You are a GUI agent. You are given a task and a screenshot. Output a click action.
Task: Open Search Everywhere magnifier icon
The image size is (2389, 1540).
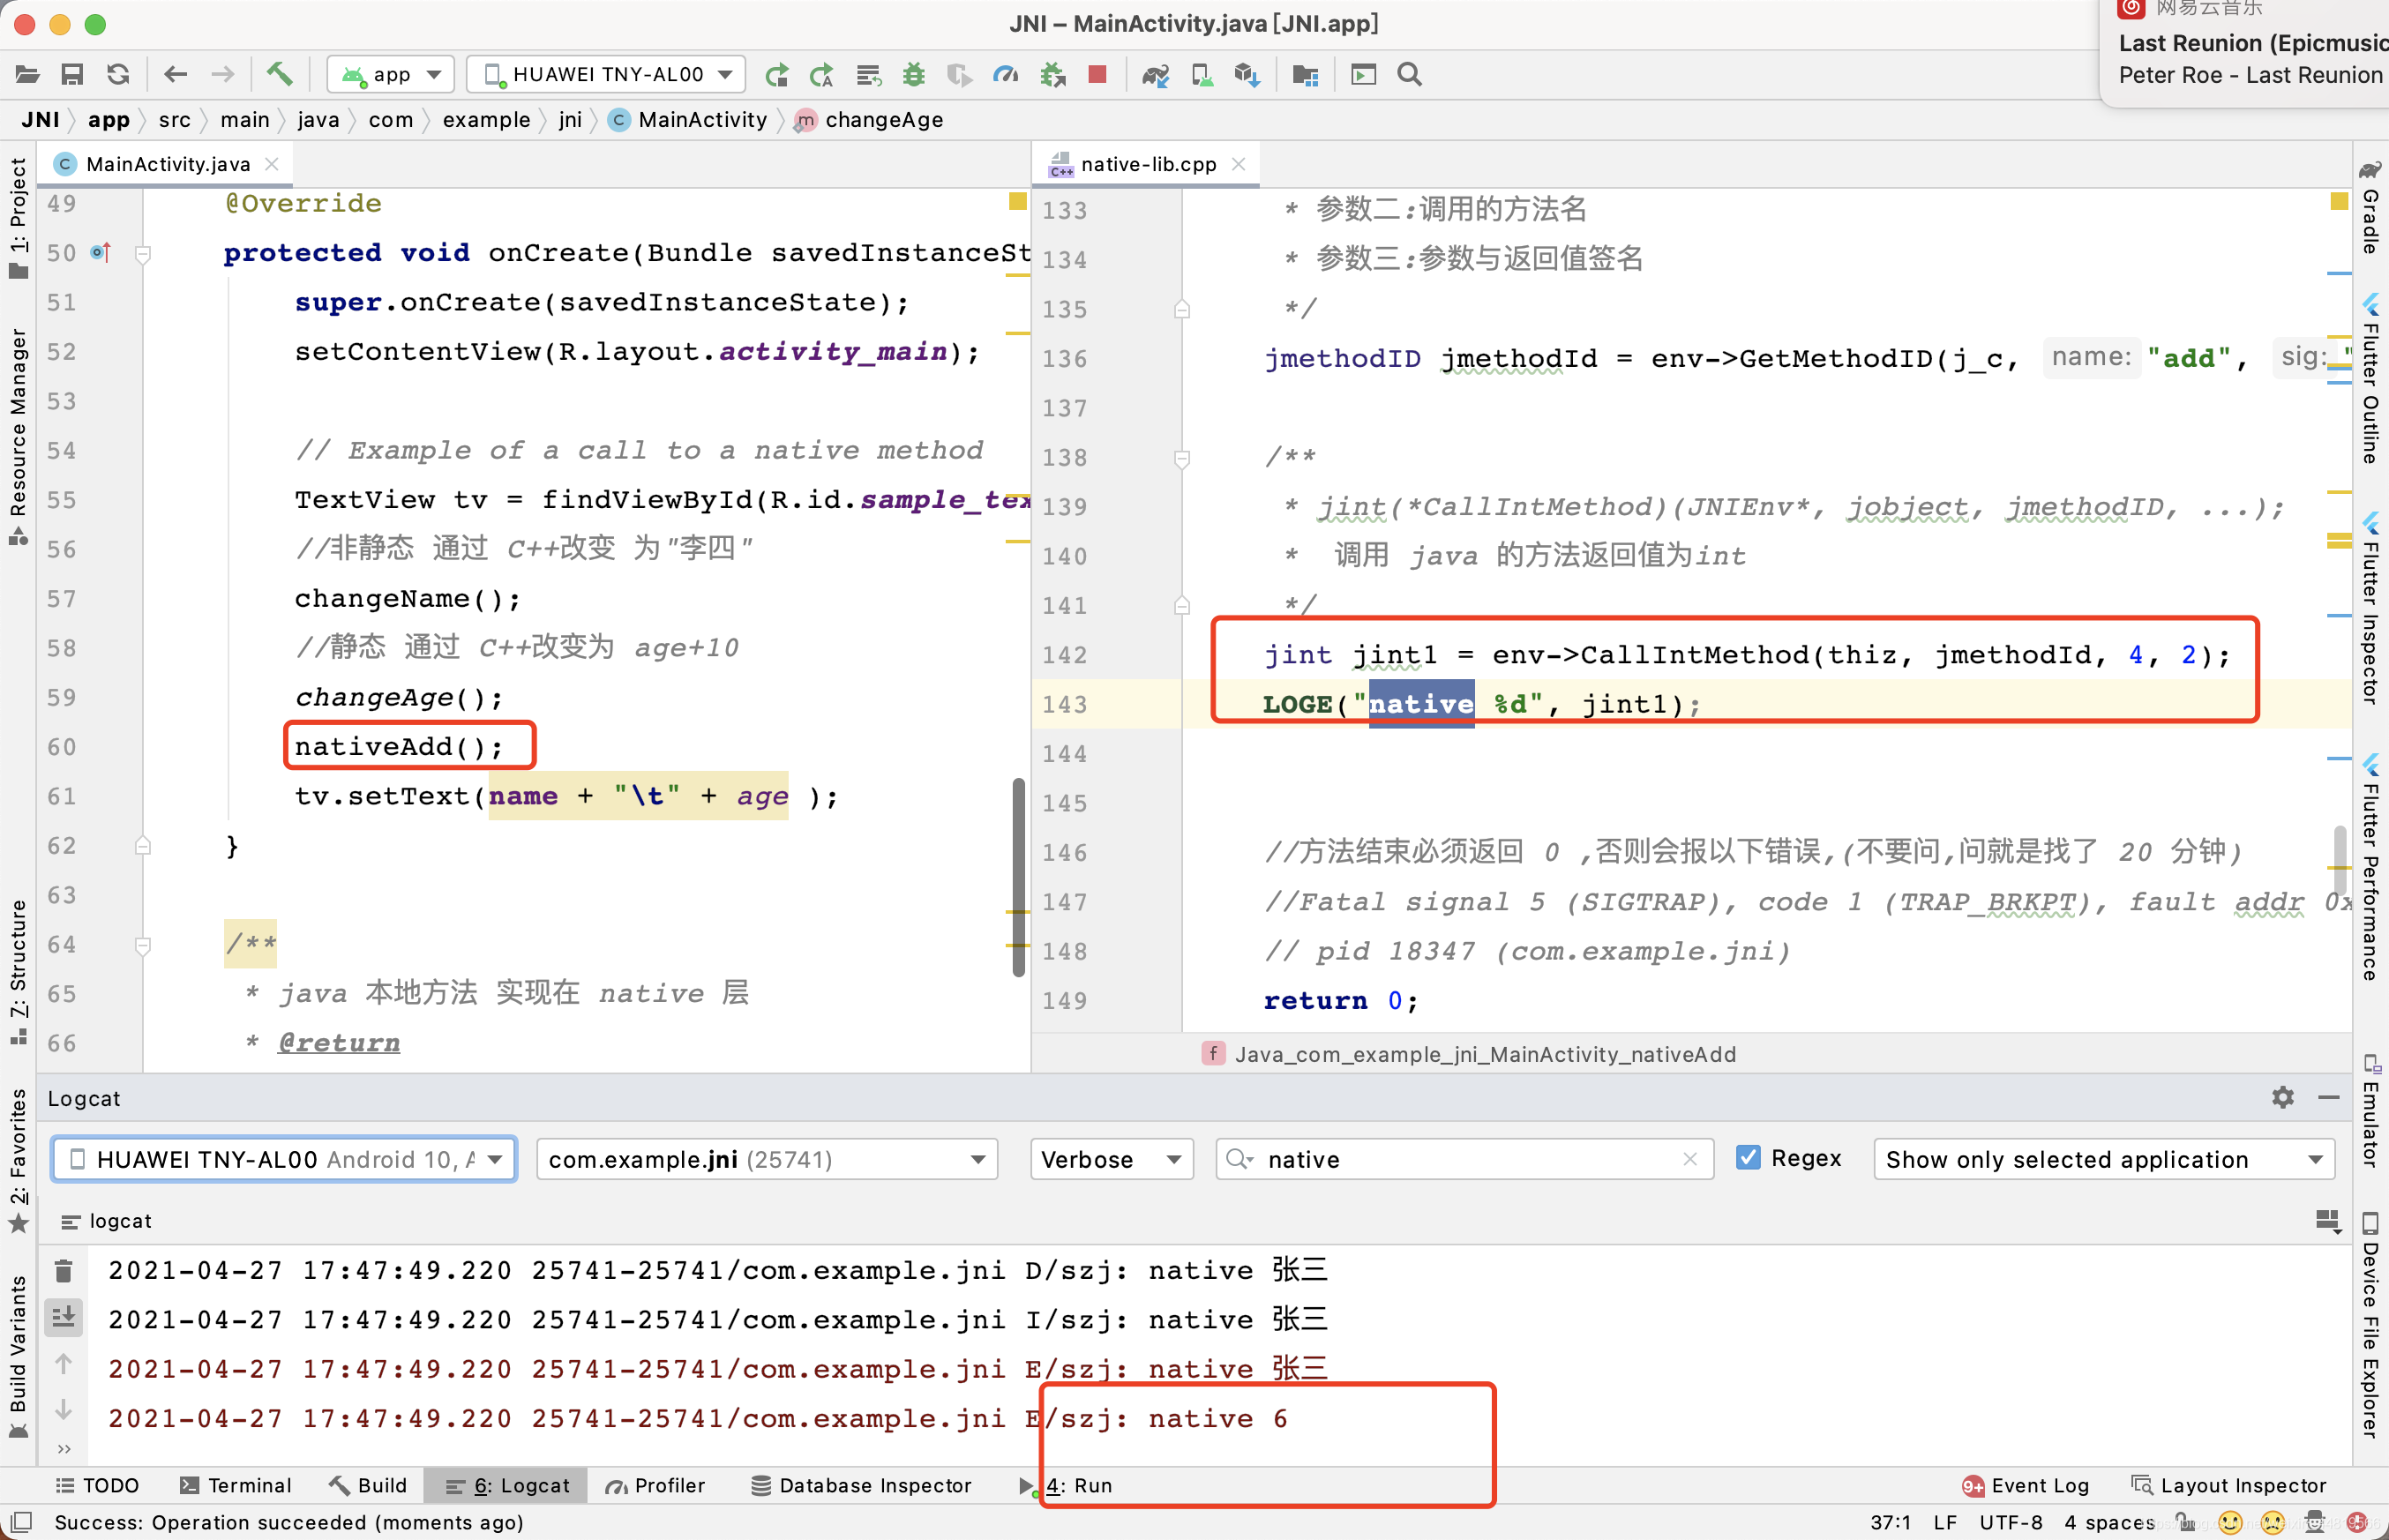1409,74
